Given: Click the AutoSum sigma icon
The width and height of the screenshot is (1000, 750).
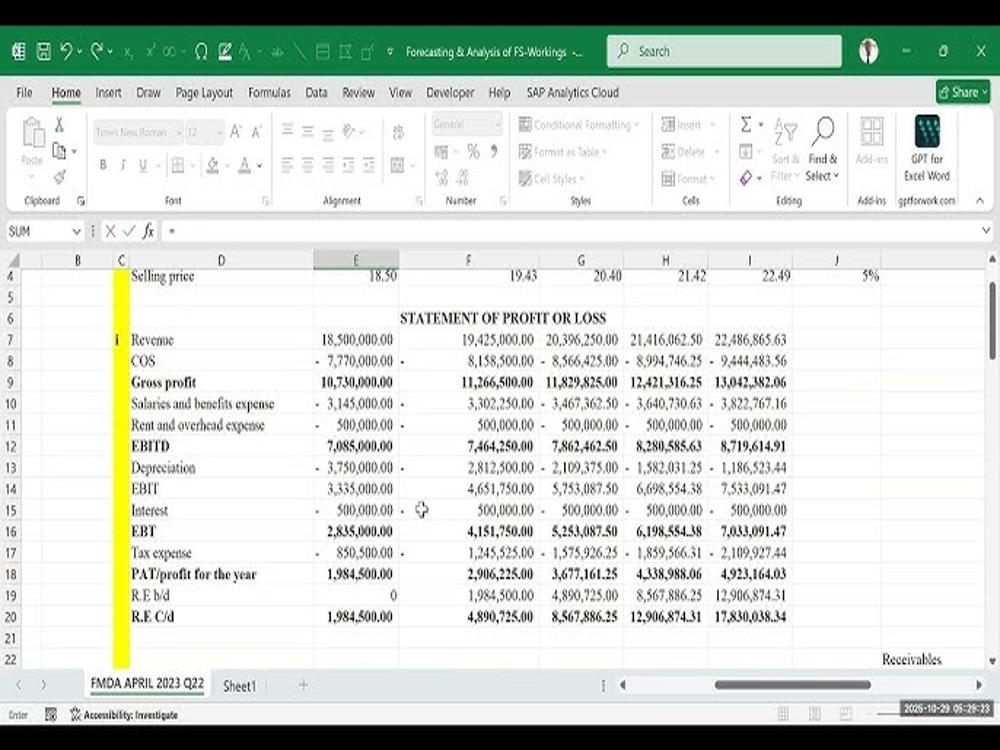Looking at the screenshot, I should pos(746,124).
